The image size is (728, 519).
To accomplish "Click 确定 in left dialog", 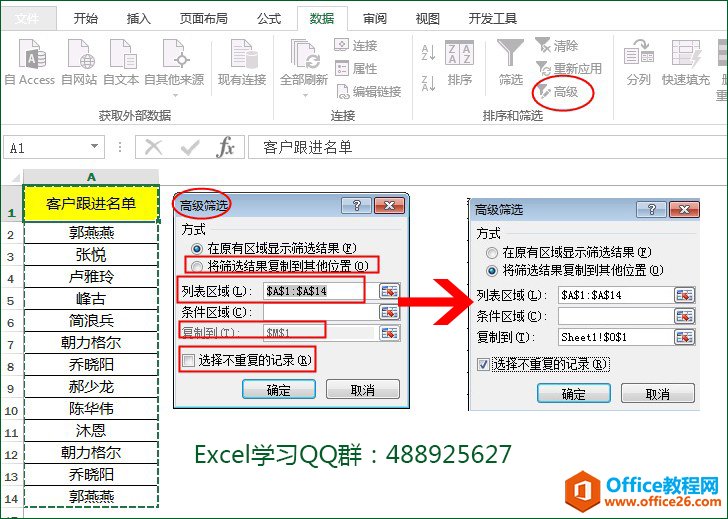I will [279, 389].
